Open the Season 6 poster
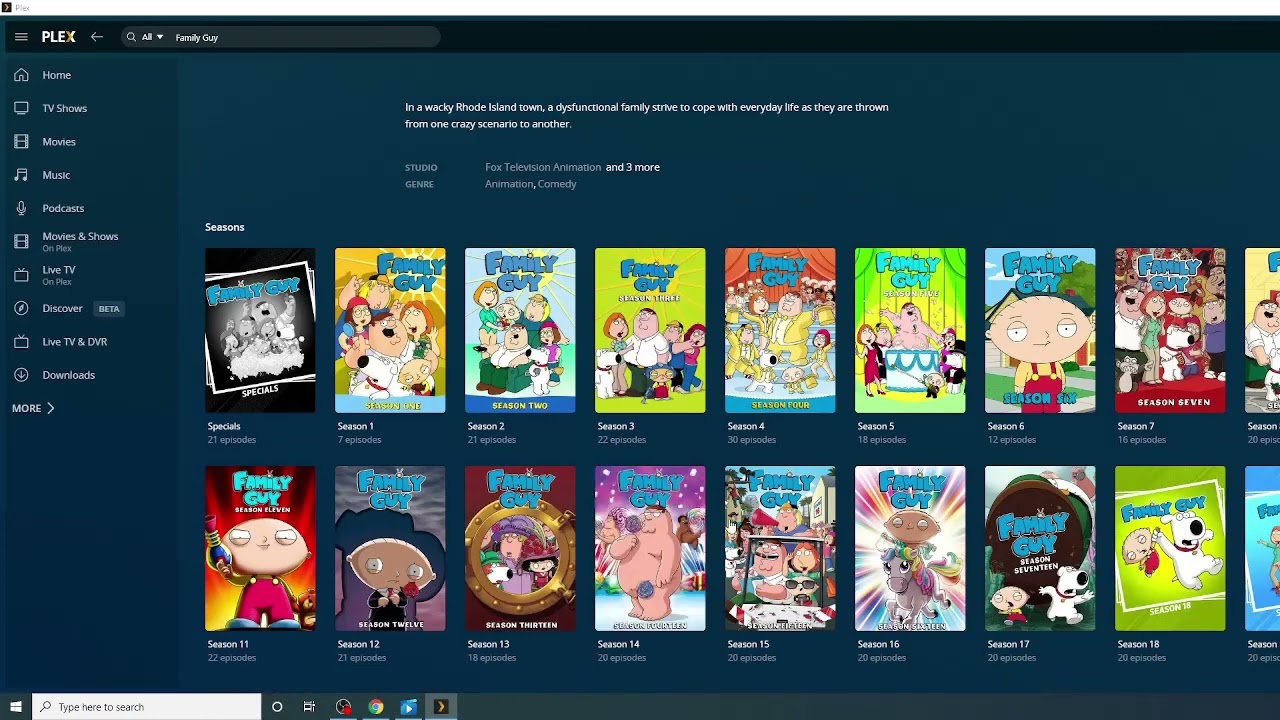Viewport: 1280px width, 720px height. coord(1040,330)
